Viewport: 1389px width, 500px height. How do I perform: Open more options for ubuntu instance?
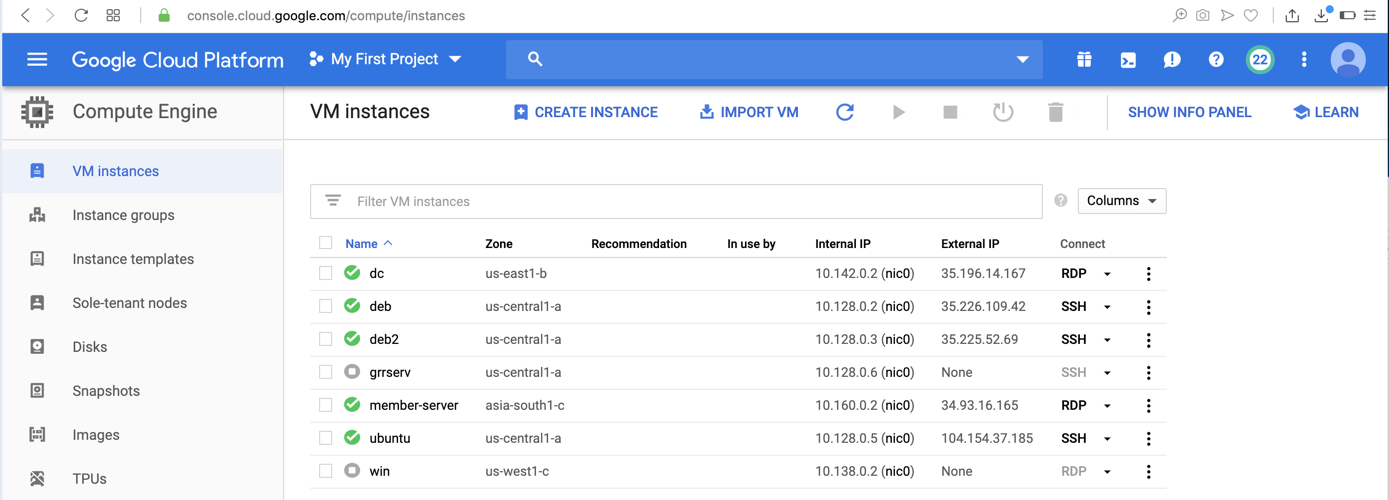tap(1148, 438)
